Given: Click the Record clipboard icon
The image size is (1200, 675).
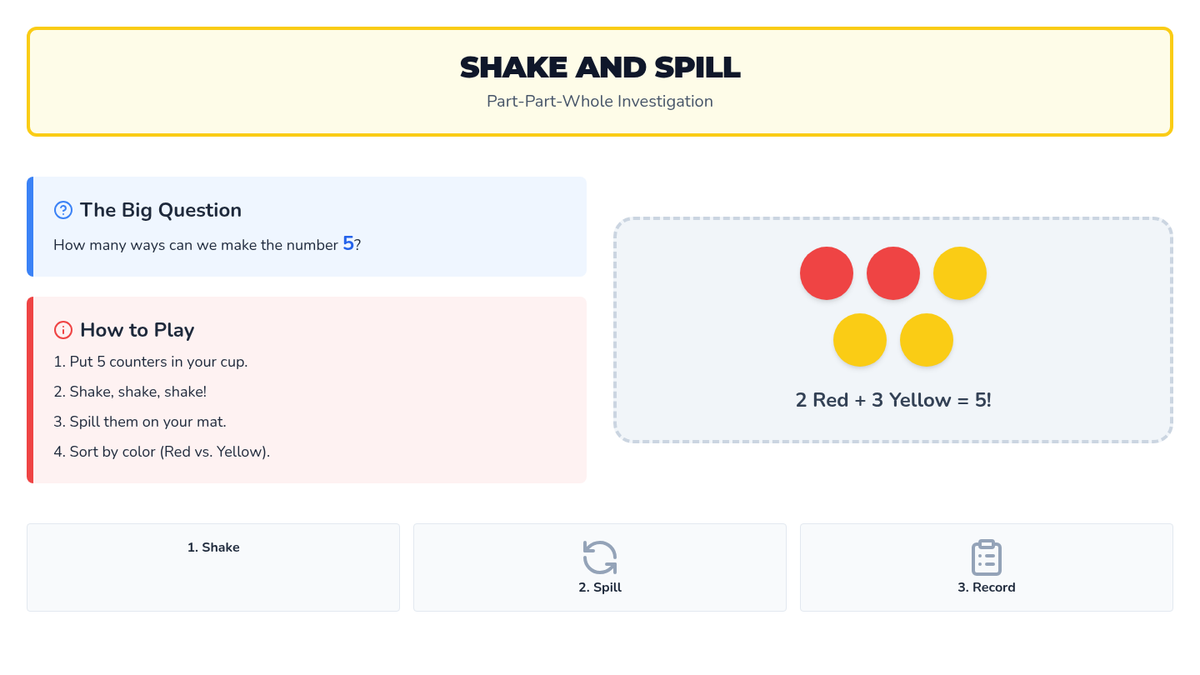Looking at the screenshot, I should [x=986, y=557].
